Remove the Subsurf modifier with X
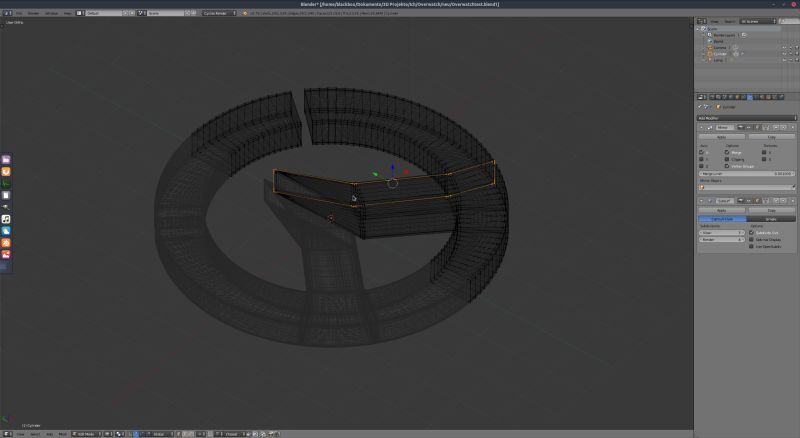800x438 pixels. point(792,201)
